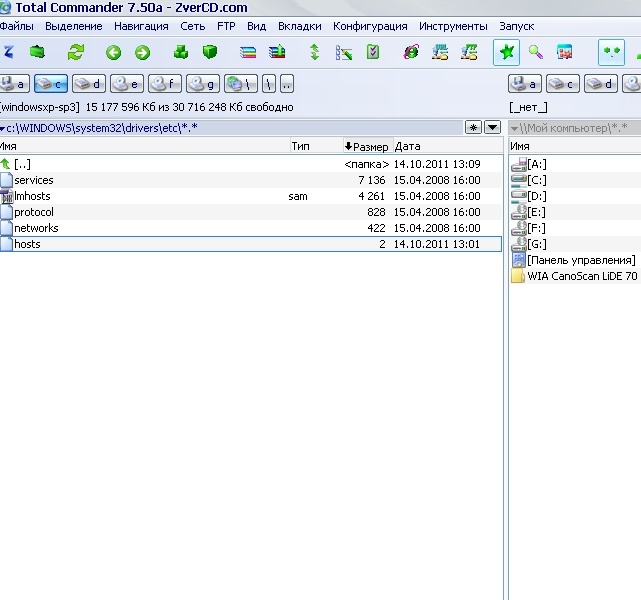Expand right panel path dropdown arrow

point(514,128)
